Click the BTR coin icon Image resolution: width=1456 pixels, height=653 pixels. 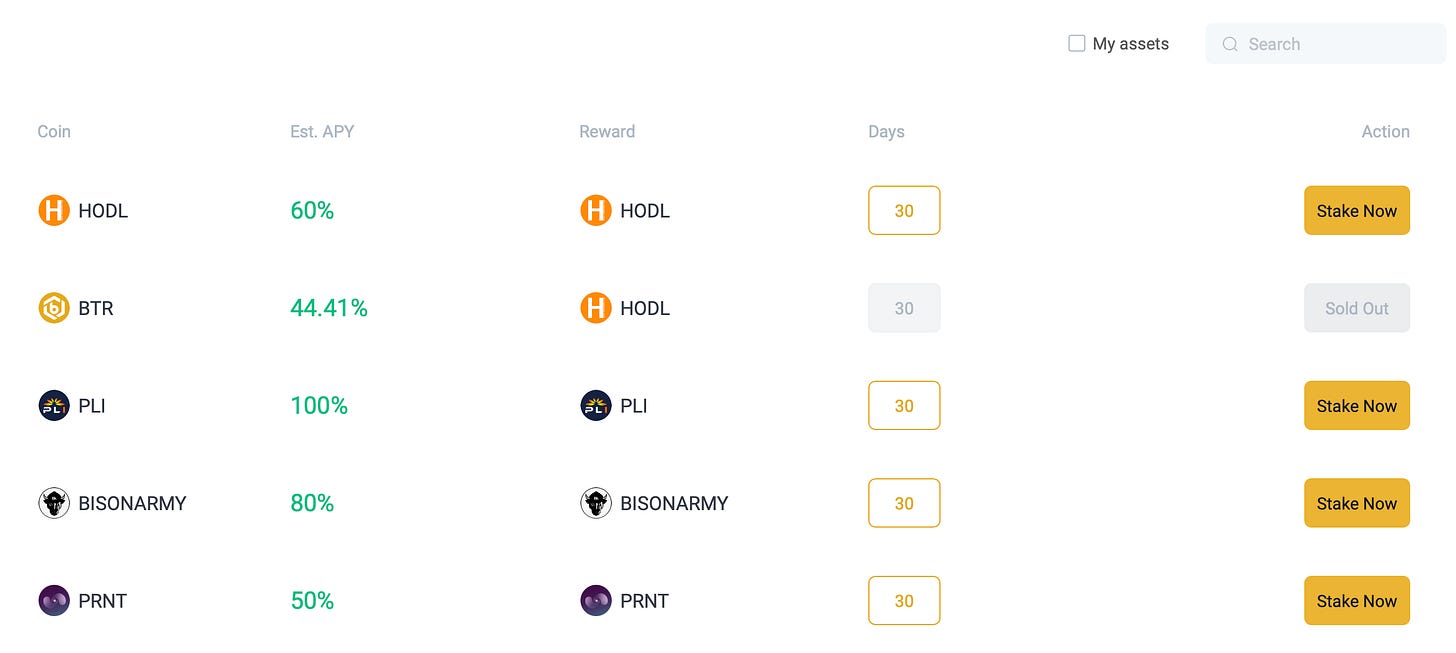pos(54,308)
